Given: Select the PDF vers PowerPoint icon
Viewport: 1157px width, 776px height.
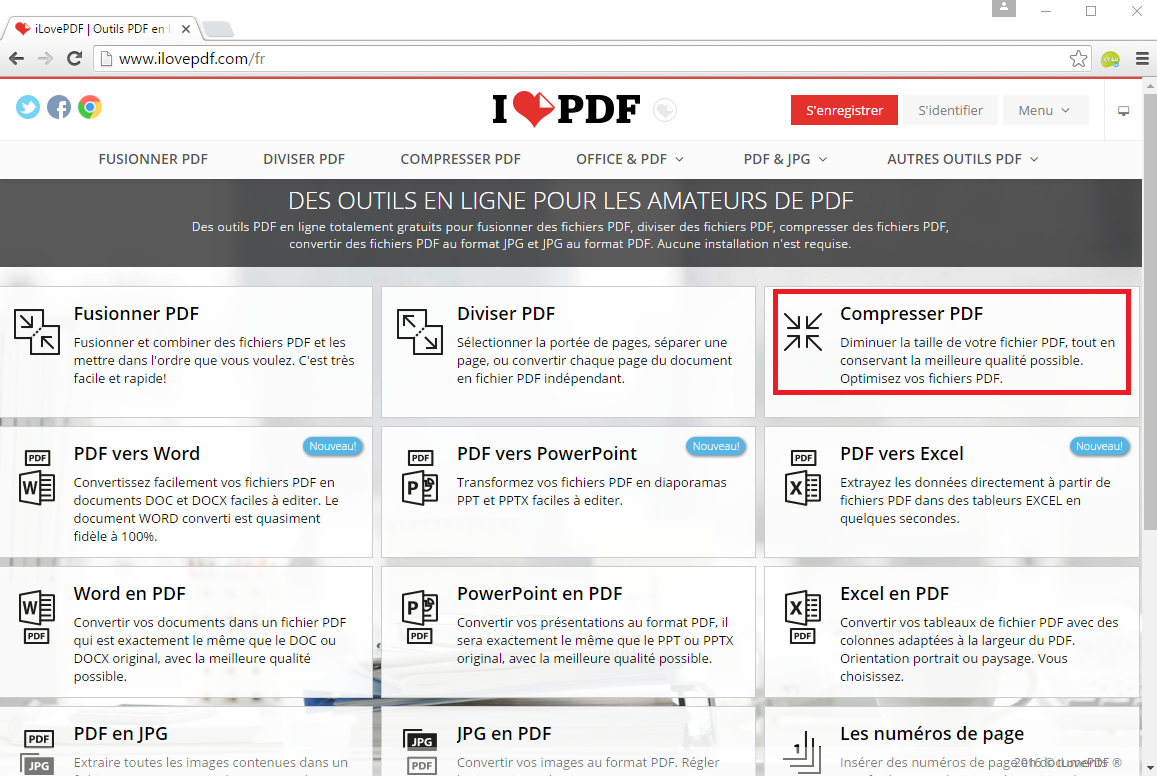Looking at the screenshot, I should click(x=420, y=478).
